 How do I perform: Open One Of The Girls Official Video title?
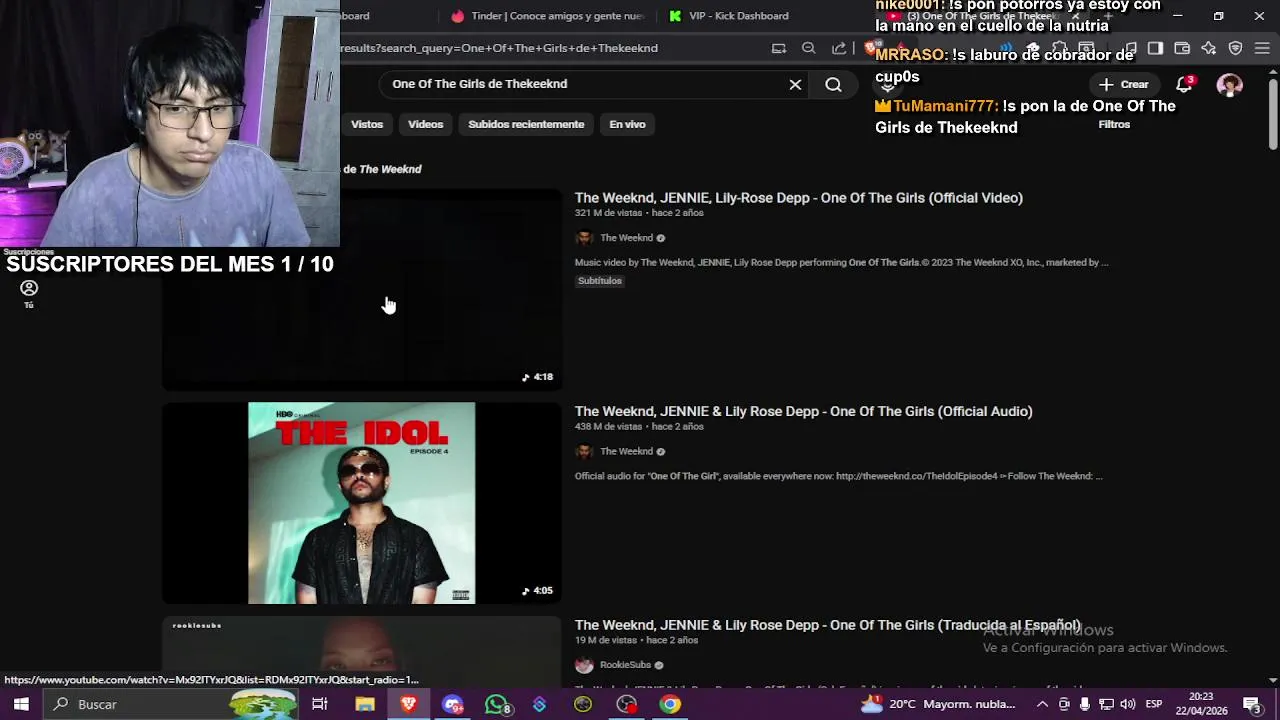pos(798,198)
